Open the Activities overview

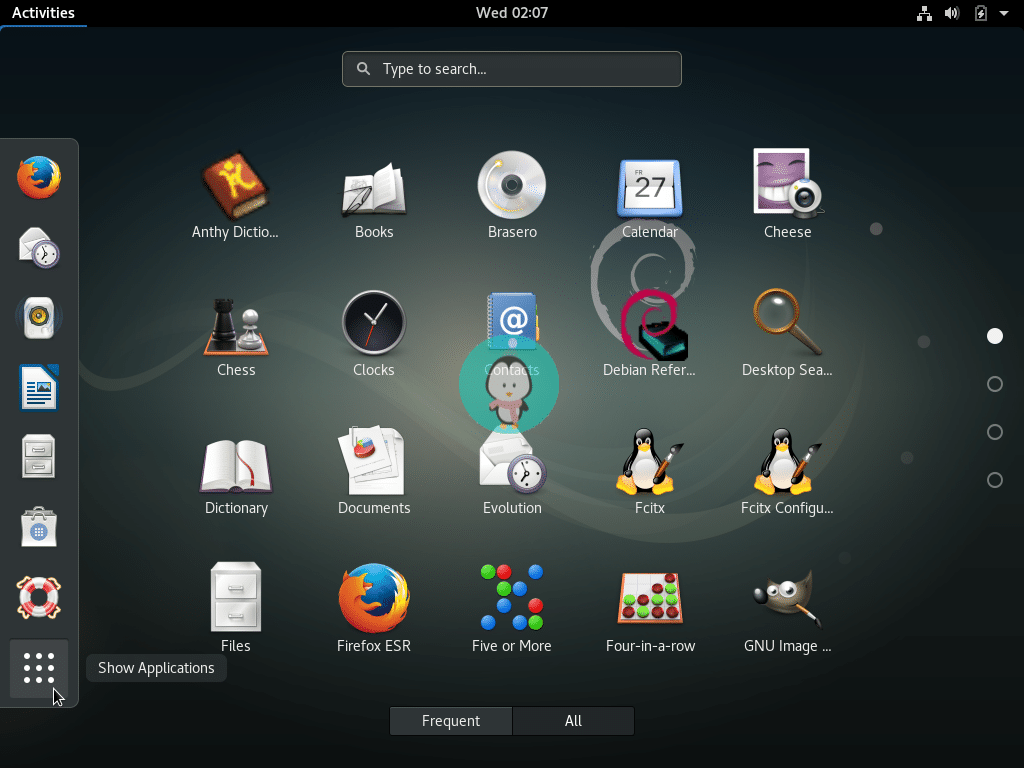[44, 13]
